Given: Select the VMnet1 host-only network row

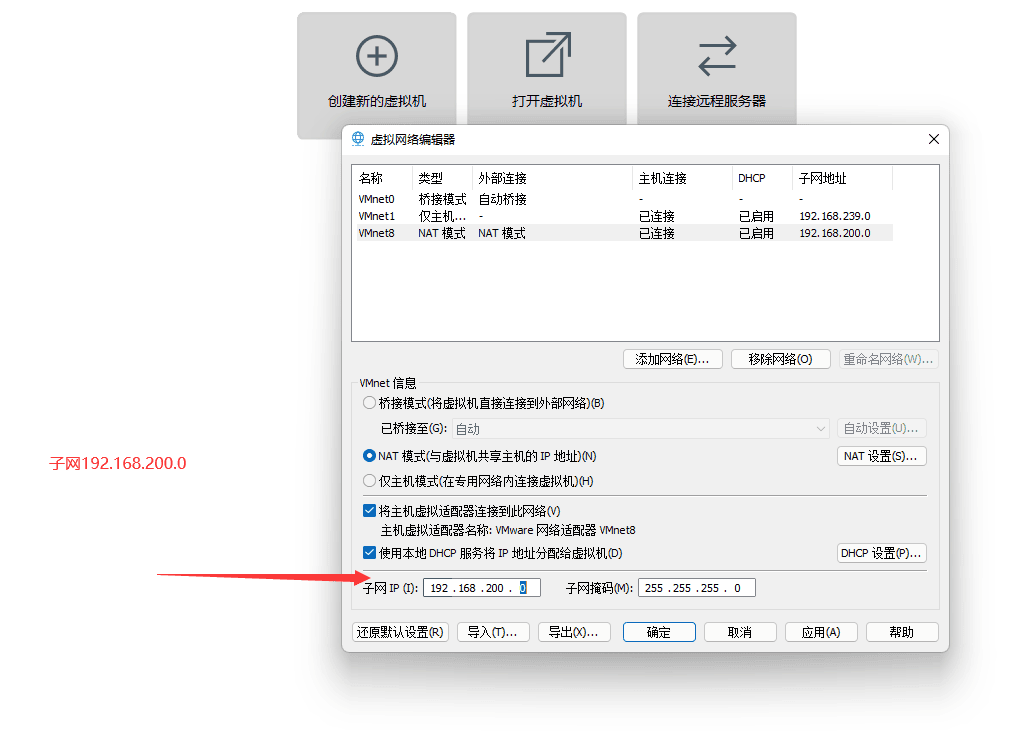Looking at the screenshot, I should (x=377, y=216).
